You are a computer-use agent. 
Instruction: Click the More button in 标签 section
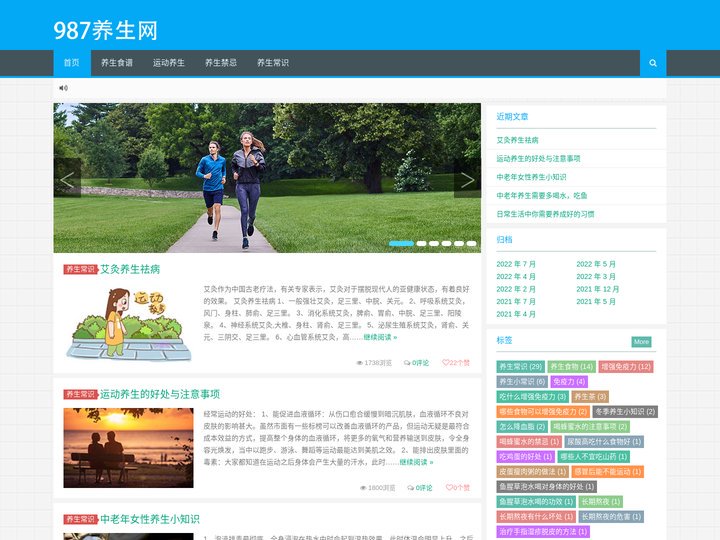(x=641, y=342)
